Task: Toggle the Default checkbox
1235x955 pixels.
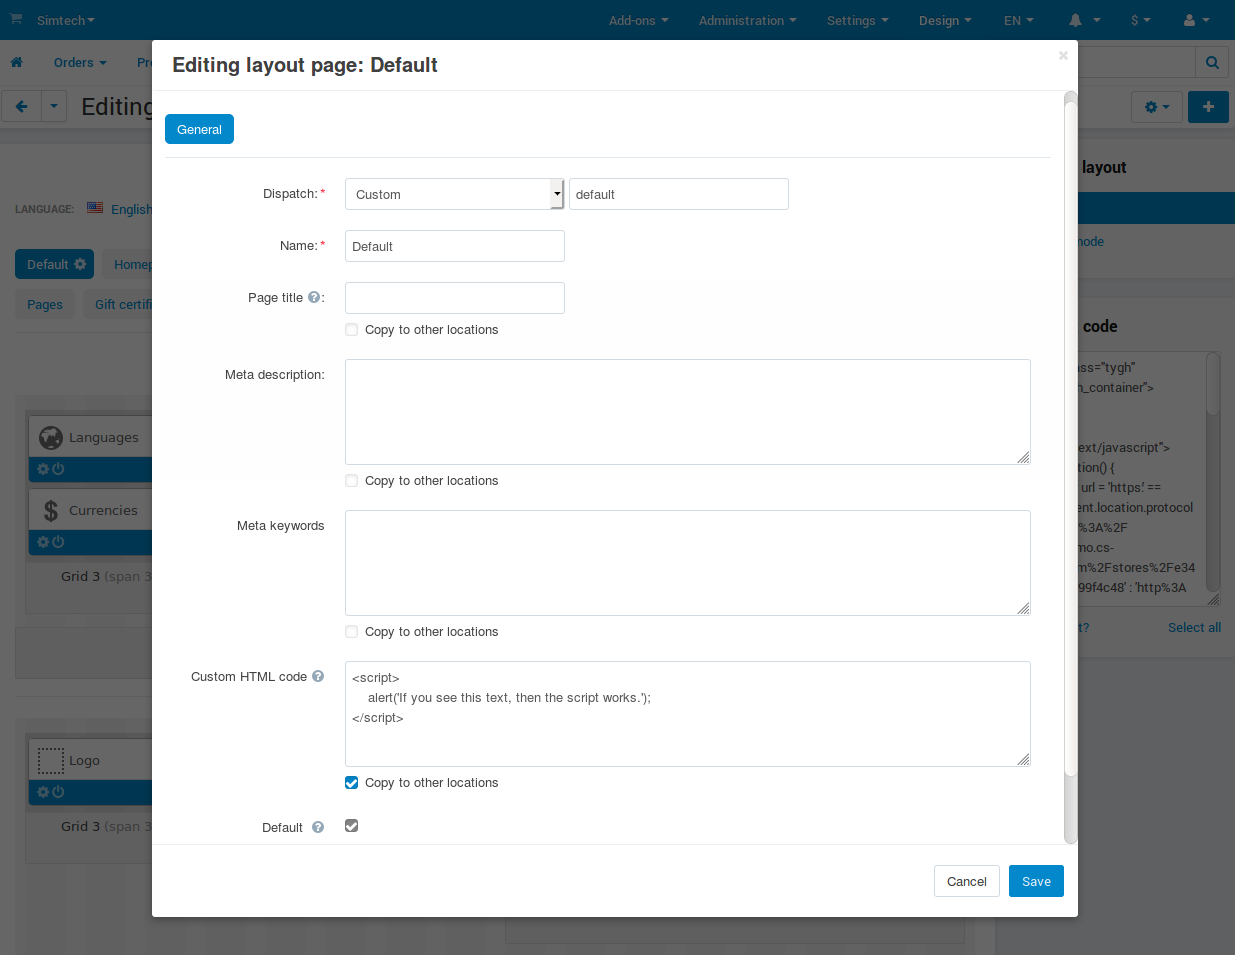Action: (x=352, y=826)
